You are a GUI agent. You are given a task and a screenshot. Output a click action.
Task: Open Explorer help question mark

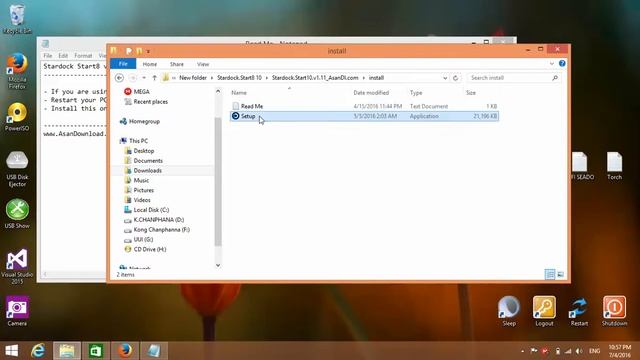pos(562,64)
